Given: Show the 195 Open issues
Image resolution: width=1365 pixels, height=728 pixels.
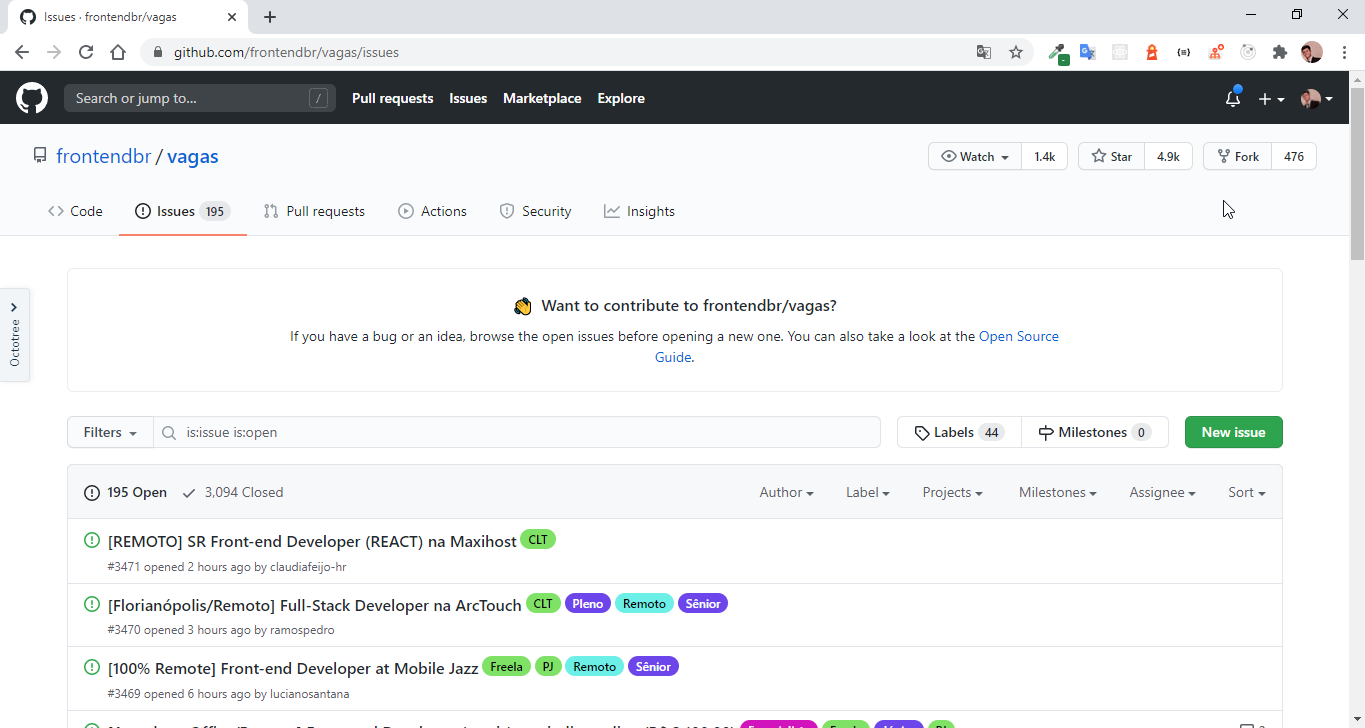Looking at the screenshot, I should point(126,492).
